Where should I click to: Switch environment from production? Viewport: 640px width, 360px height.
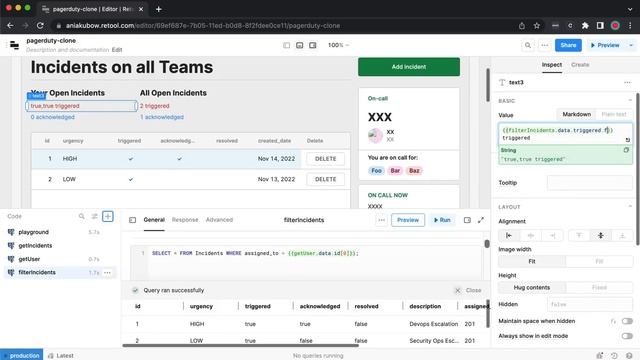[22, 356]
